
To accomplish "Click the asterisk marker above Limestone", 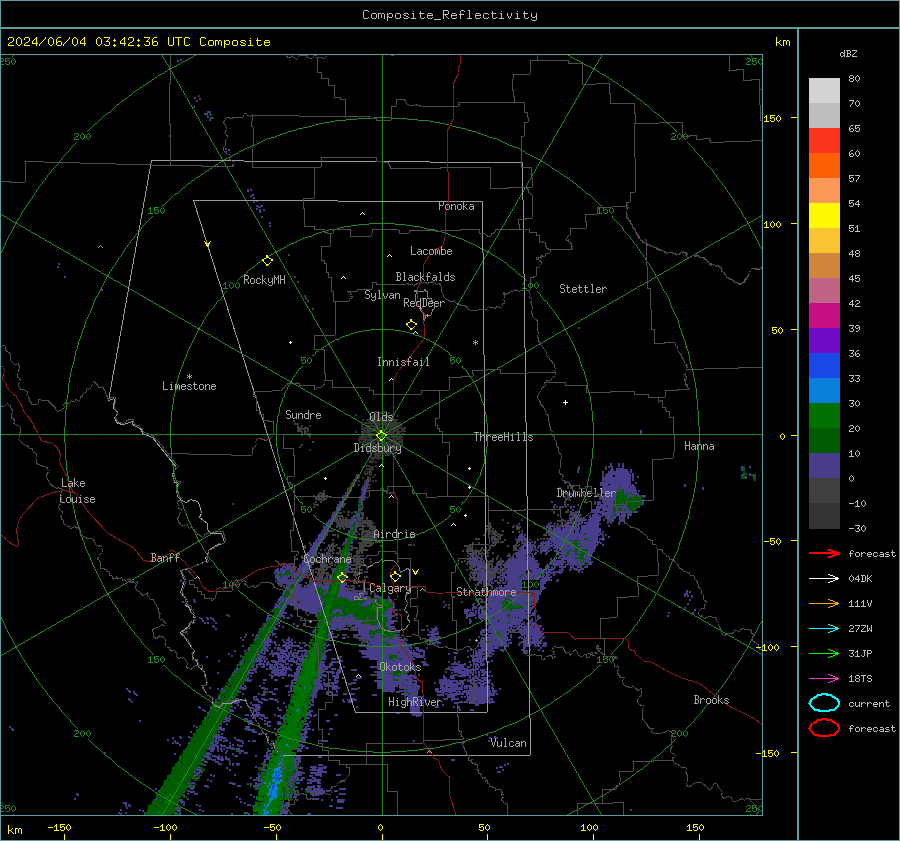I will [x=189, y=377].
